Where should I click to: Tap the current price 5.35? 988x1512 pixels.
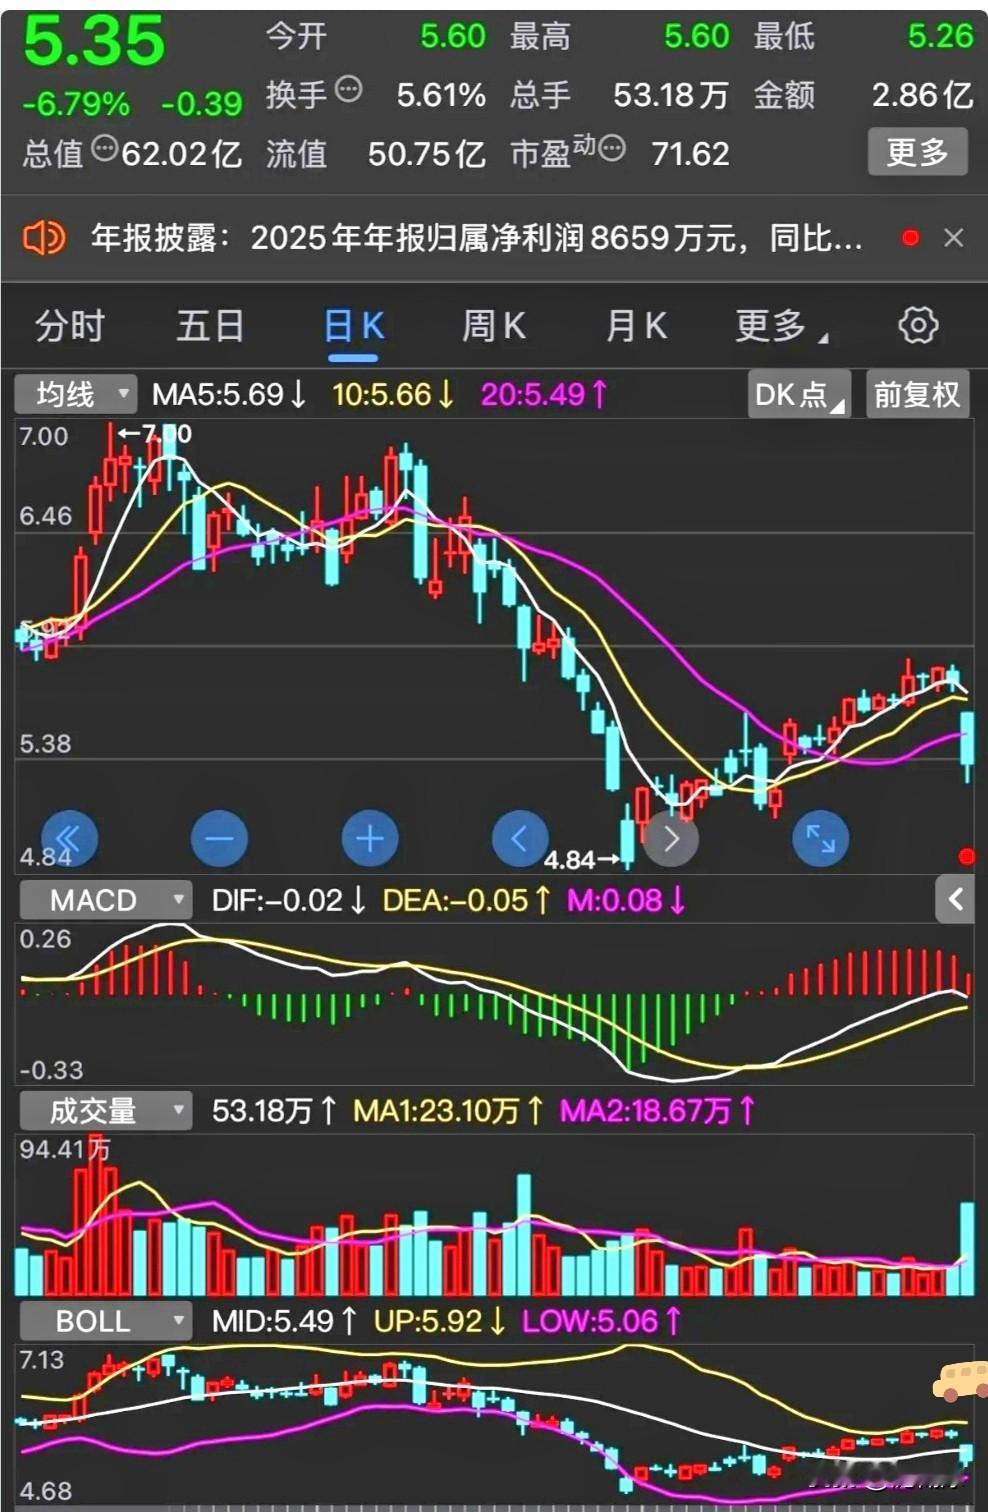coord(94,41)
